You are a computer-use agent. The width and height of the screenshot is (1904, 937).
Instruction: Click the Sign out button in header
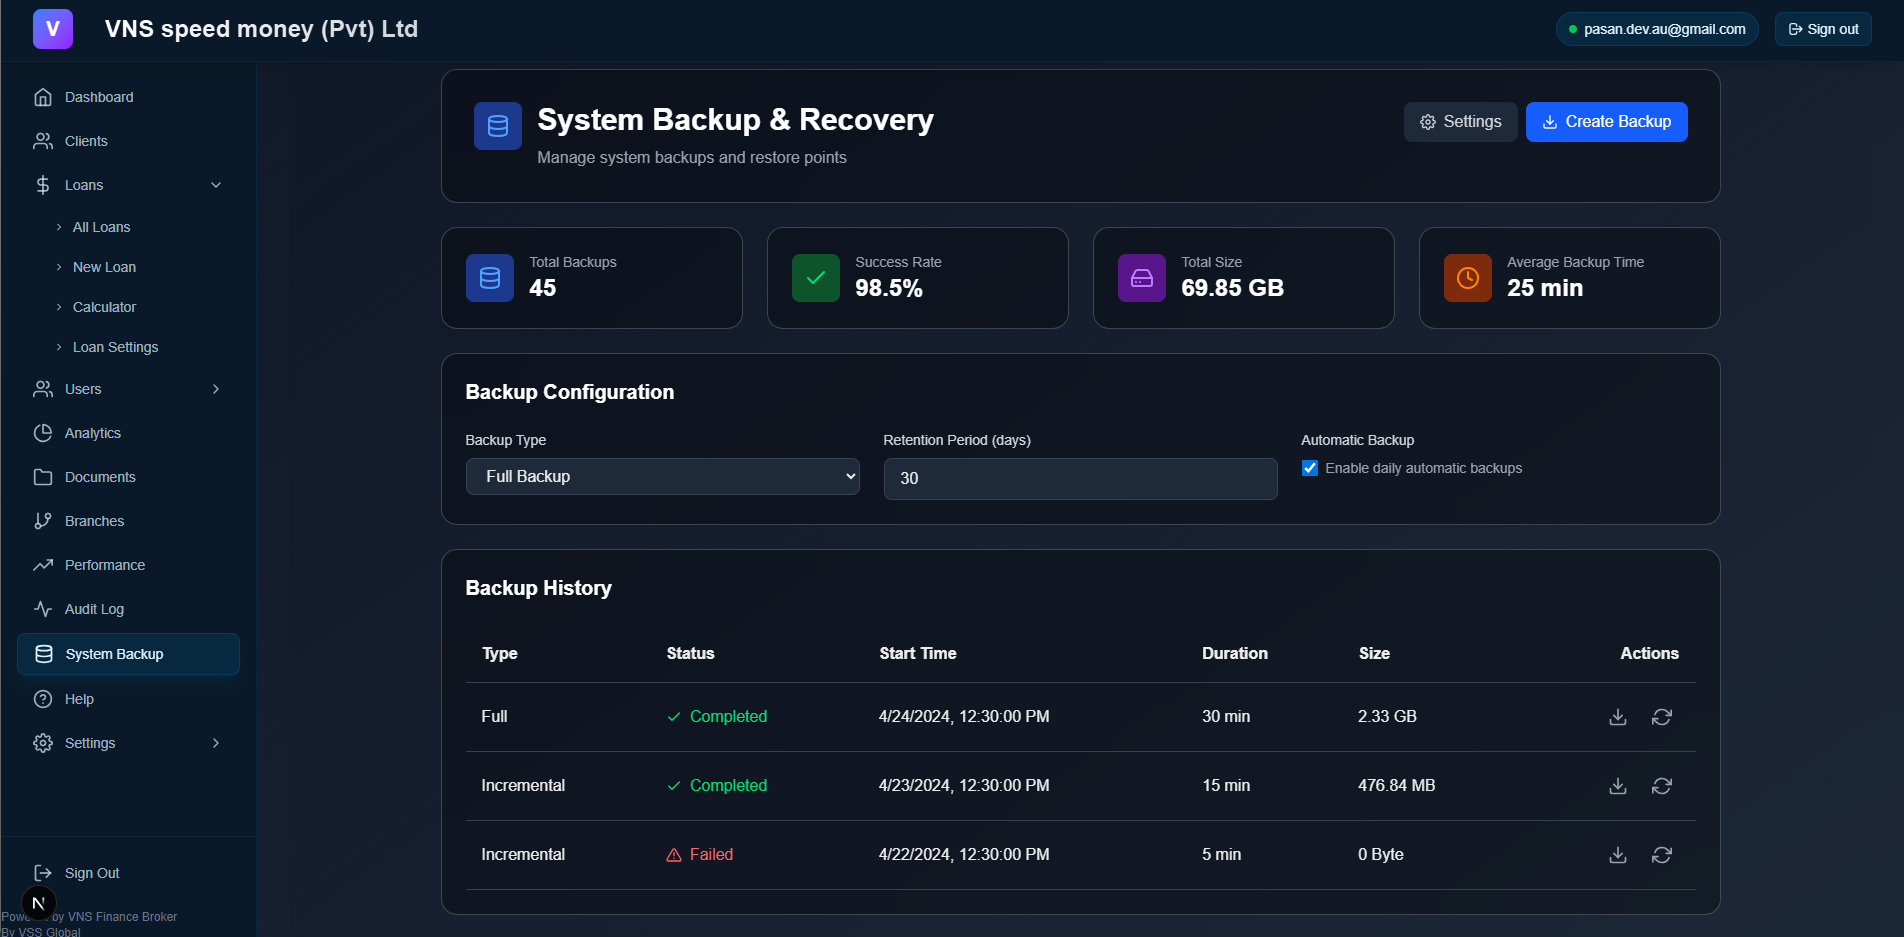point(1823,29)
